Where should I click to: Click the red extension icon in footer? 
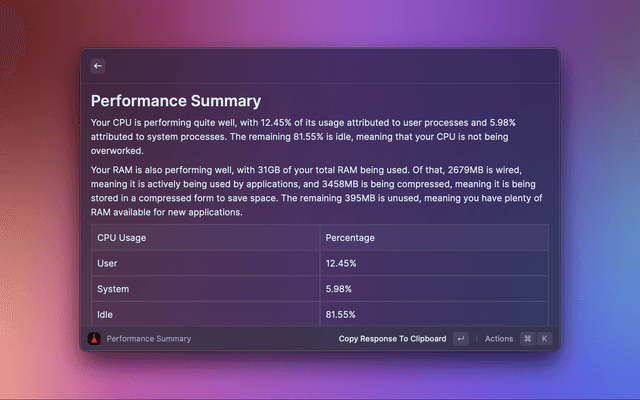coord(94,339)
